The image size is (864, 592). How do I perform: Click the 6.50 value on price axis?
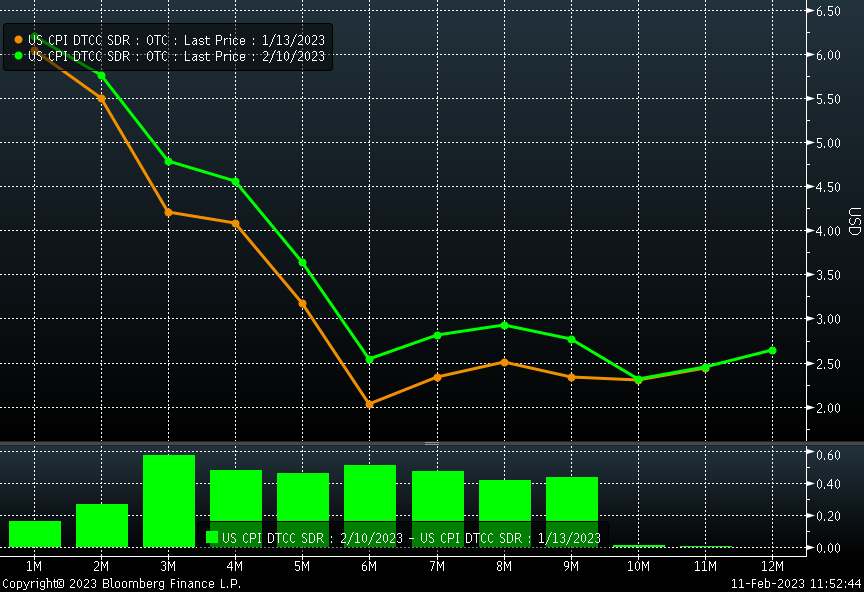pos(828,11)
